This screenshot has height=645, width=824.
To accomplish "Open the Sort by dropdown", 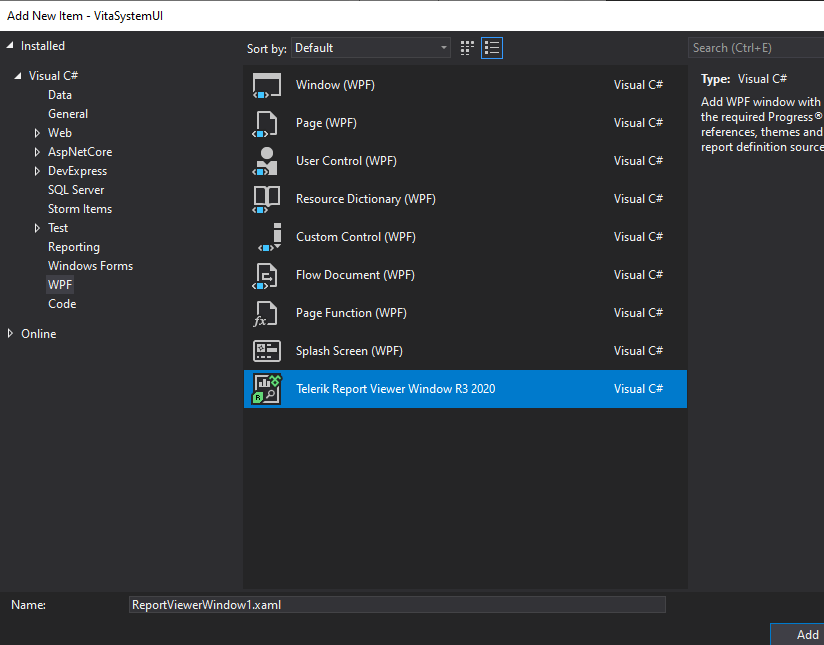I will point(371,48).
